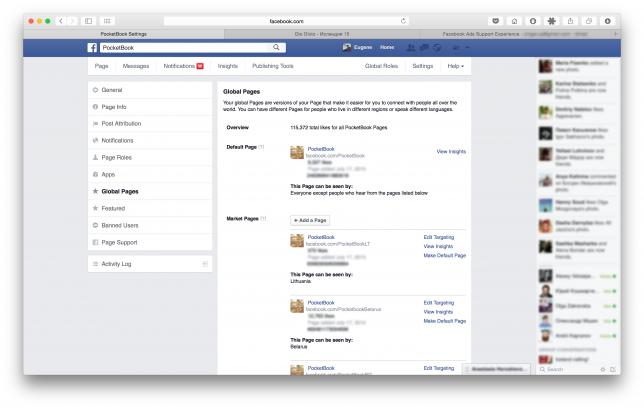Select Page Support in sidebar

point(150,242)
